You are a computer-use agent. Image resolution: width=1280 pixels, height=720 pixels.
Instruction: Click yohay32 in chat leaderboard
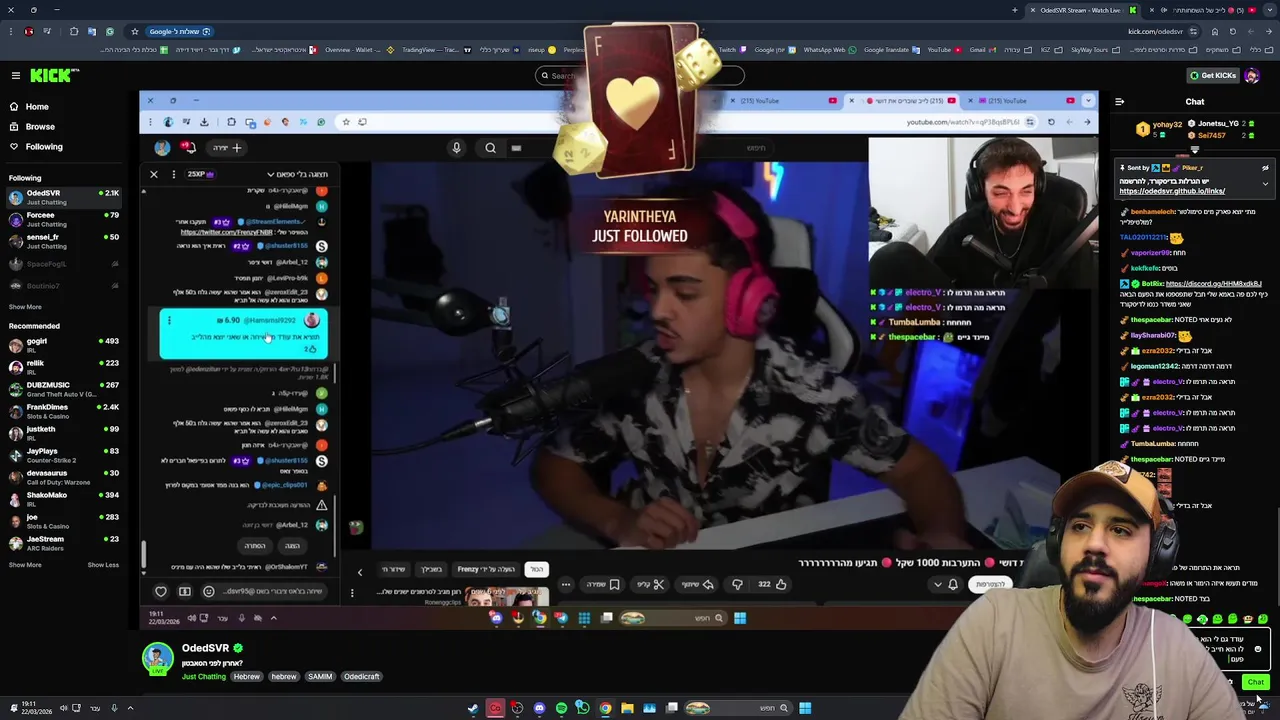tap(1167, 125)
